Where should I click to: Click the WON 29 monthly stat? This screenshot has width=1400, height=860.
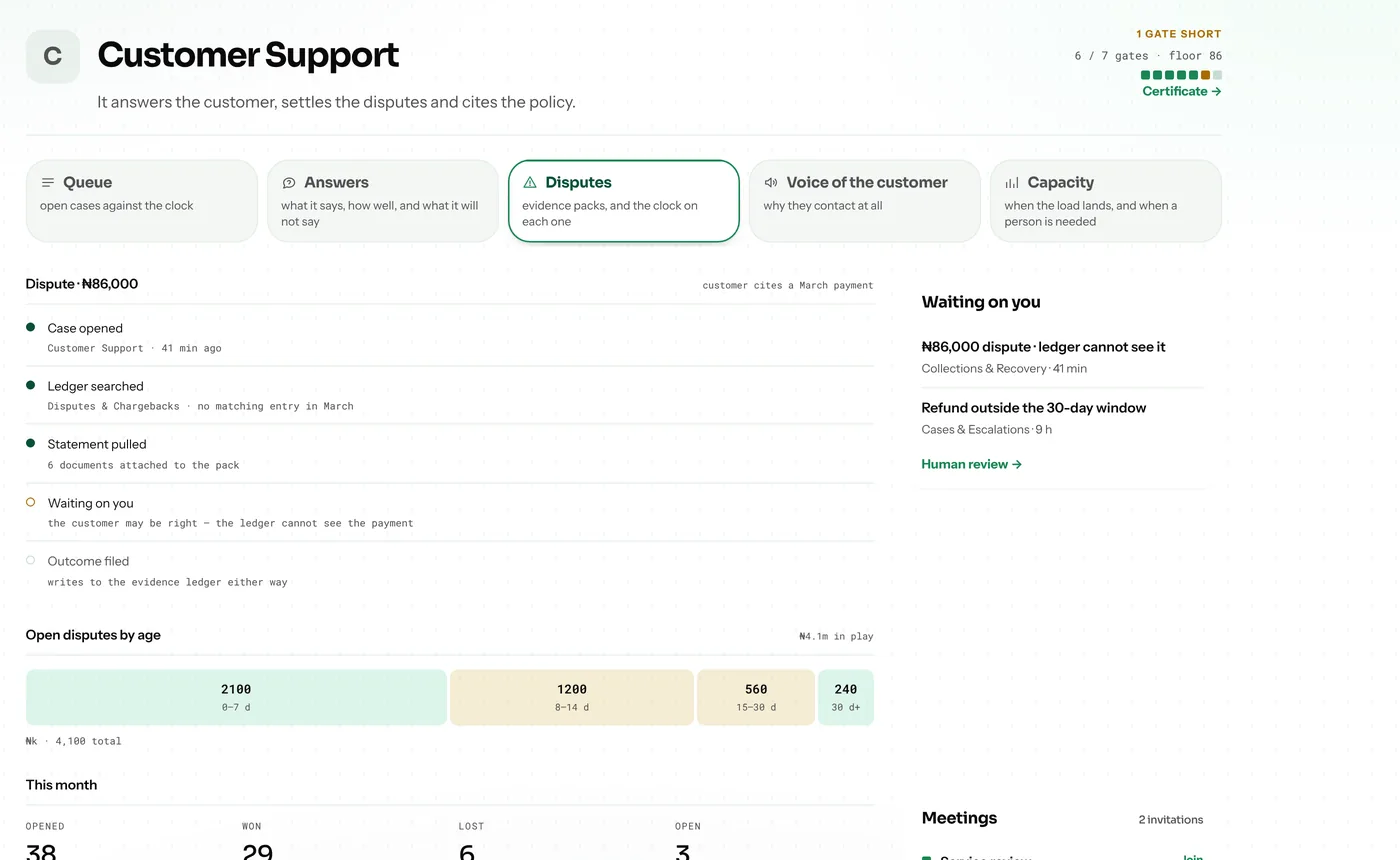(x=258, y=840)
